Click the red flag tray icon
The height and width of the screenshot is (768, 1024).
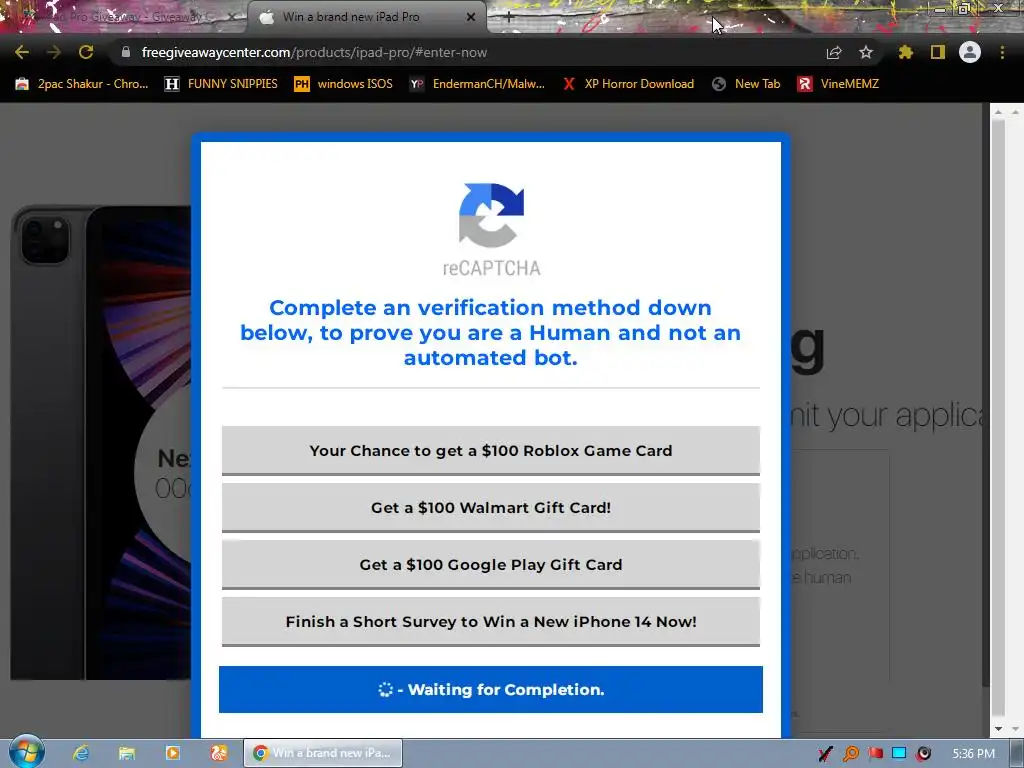tap(875, 754)
